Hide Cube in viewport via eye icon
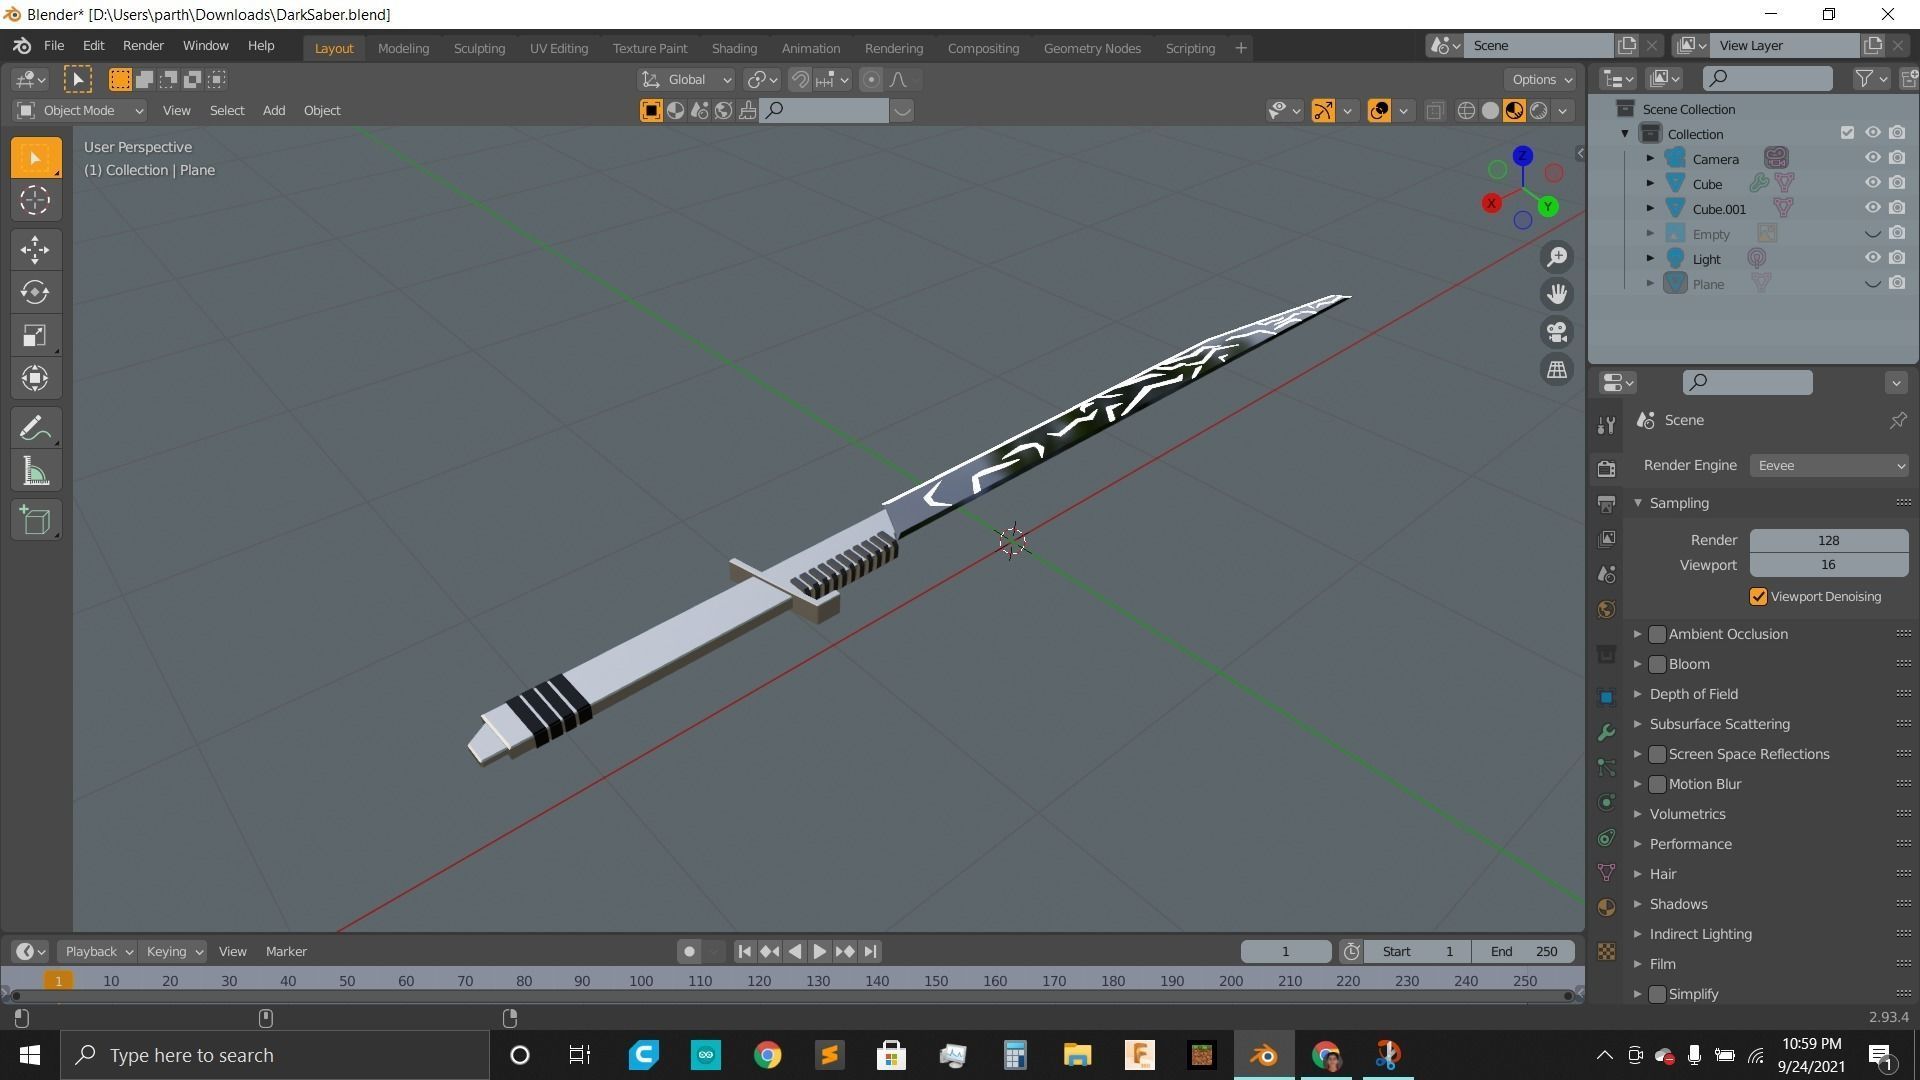Viewport: 1920px width, 1080px height. (x=1872, y=183)
